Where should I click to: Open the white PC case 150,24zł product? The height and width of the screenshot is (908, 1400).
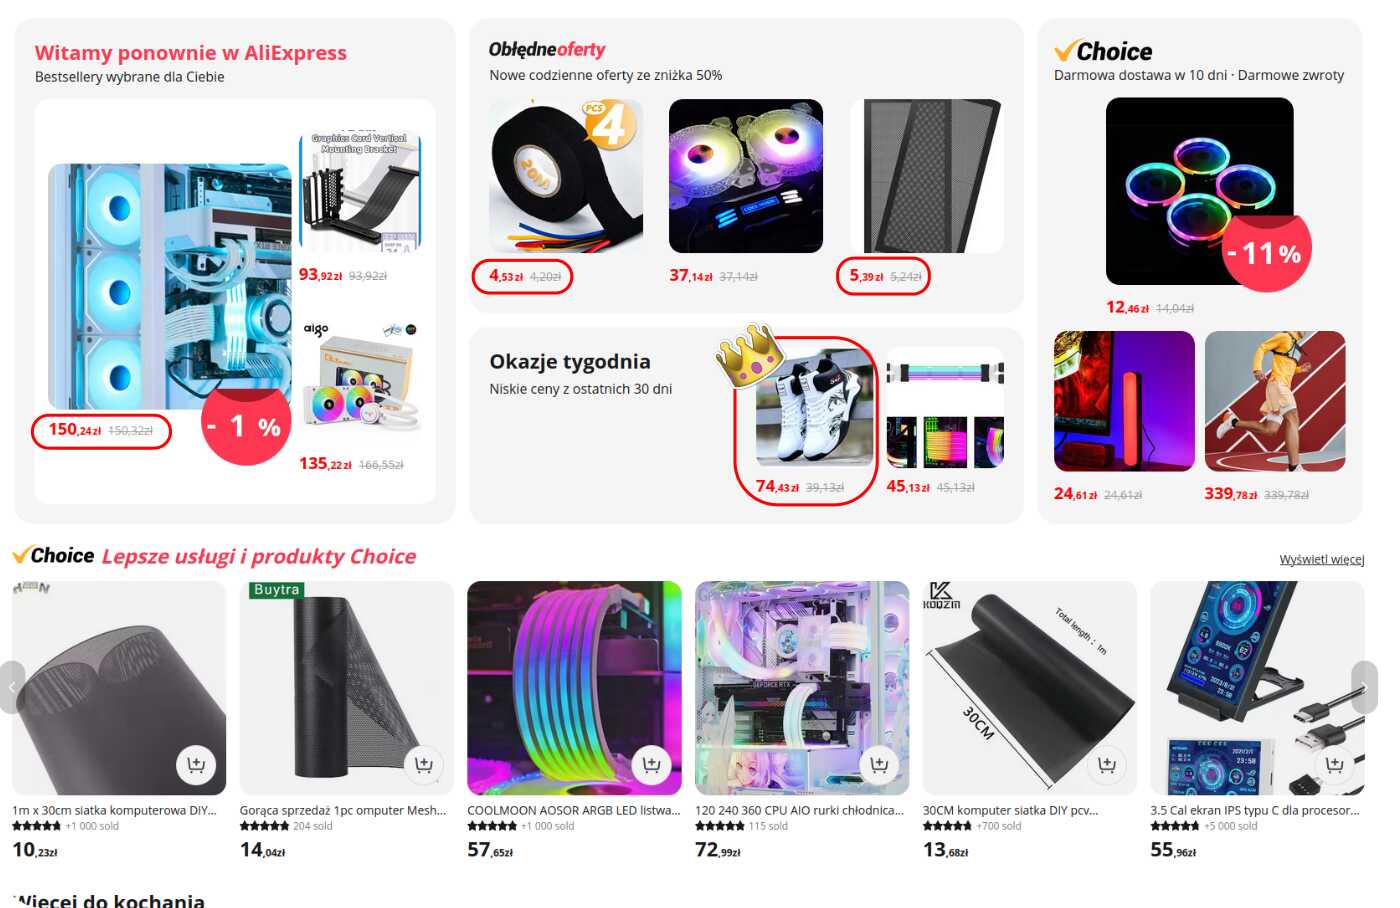(x=170, y=287)
